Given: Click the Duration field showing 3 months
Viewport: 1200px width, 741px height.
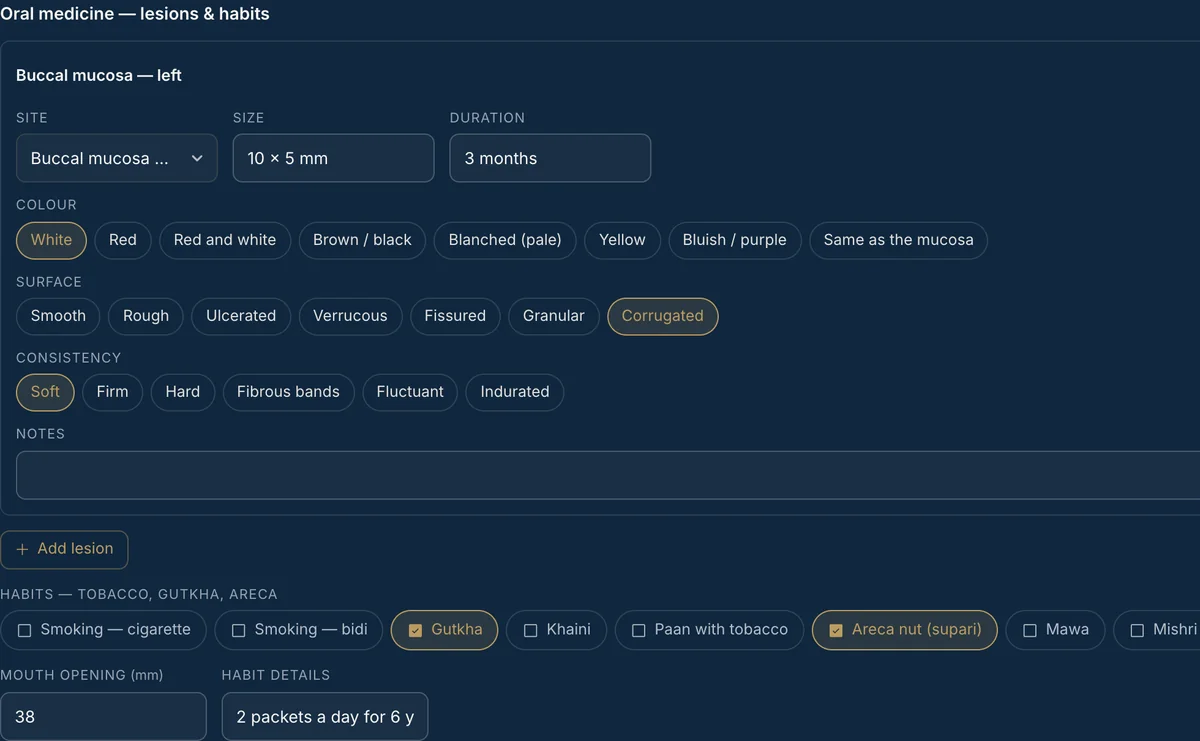Looking at the screenshot, I should (550, 158).
